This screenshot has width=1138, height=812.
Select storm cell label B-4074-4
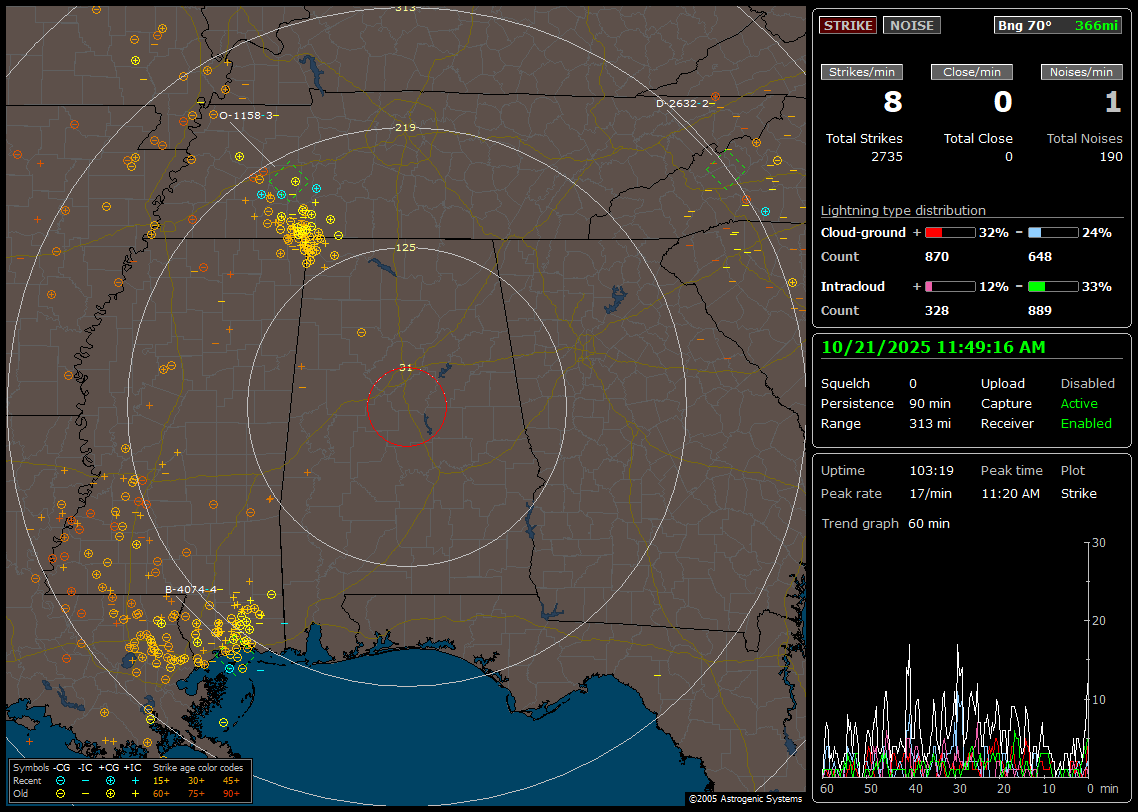pyautogui.click(x=190, y=590)
